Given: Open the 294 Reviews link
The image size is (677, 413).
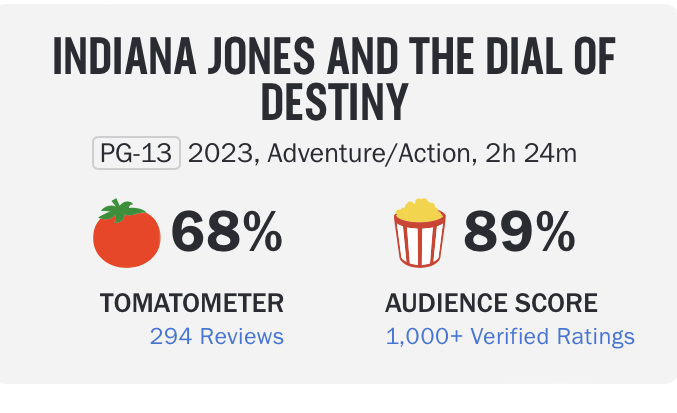Looking at the screenshot, I should pos(216,336).
